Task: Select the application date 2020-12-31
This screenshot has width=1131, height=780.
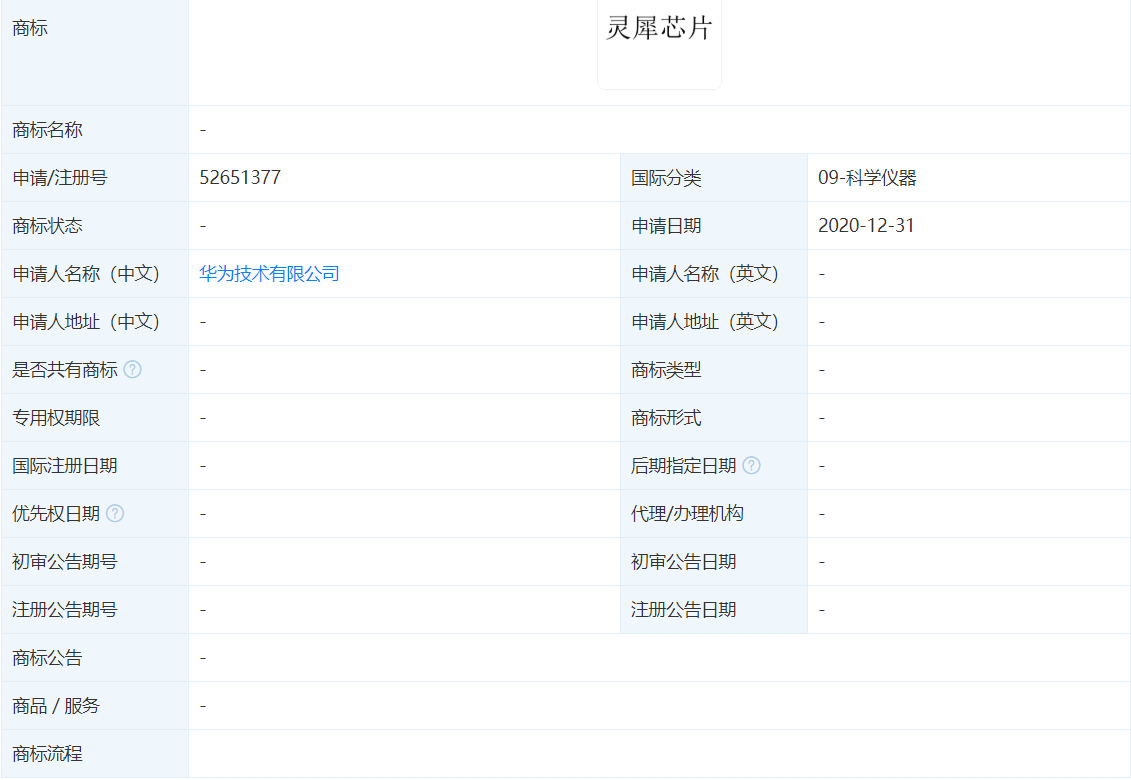Action: tap(866, 225)
